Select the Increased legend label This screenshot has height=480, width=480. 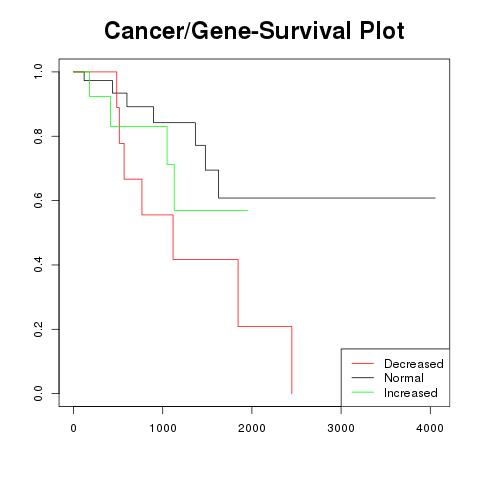tap(411, 393)
